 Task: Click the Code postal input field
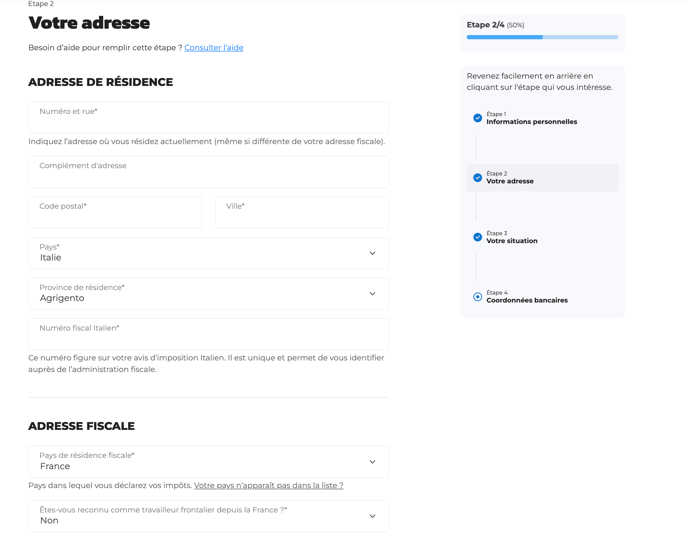tap(115, 212)
